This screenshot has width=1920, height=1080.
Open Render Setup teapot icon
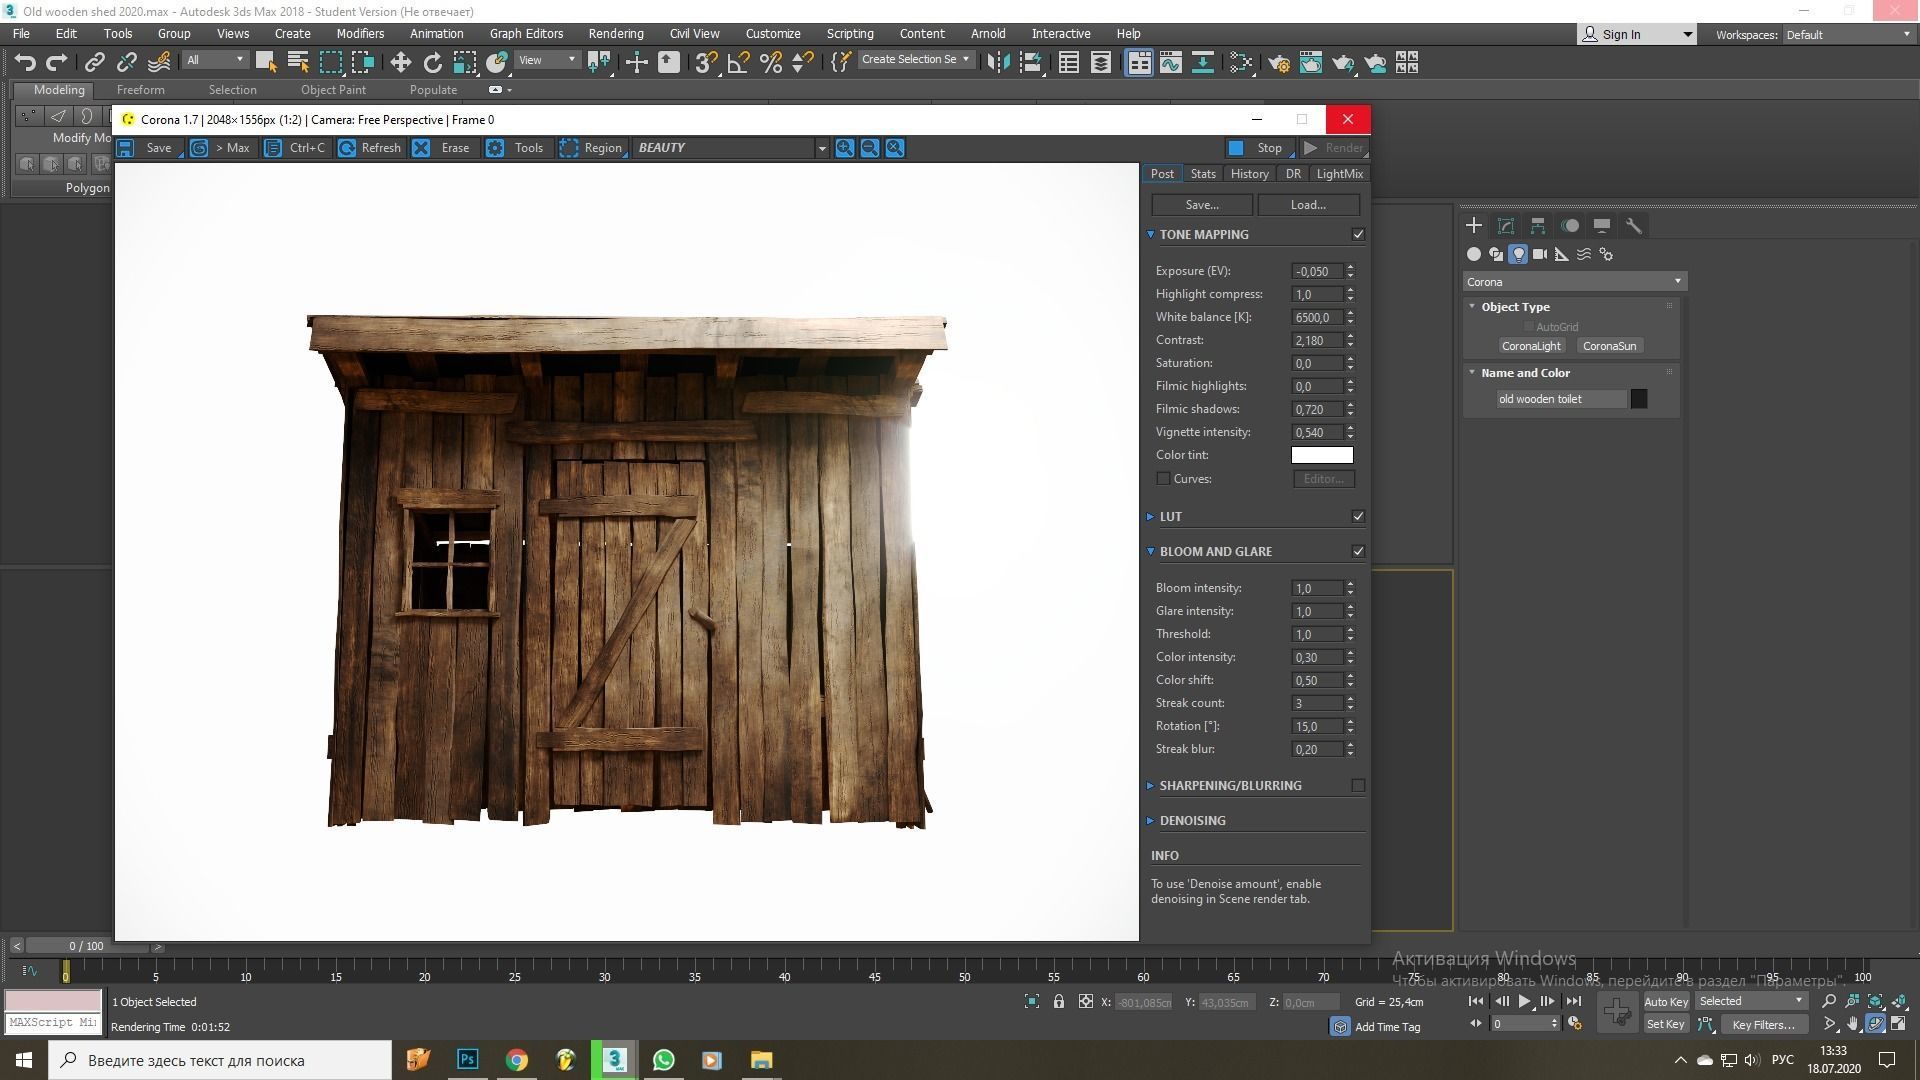tap(1278, 62)
